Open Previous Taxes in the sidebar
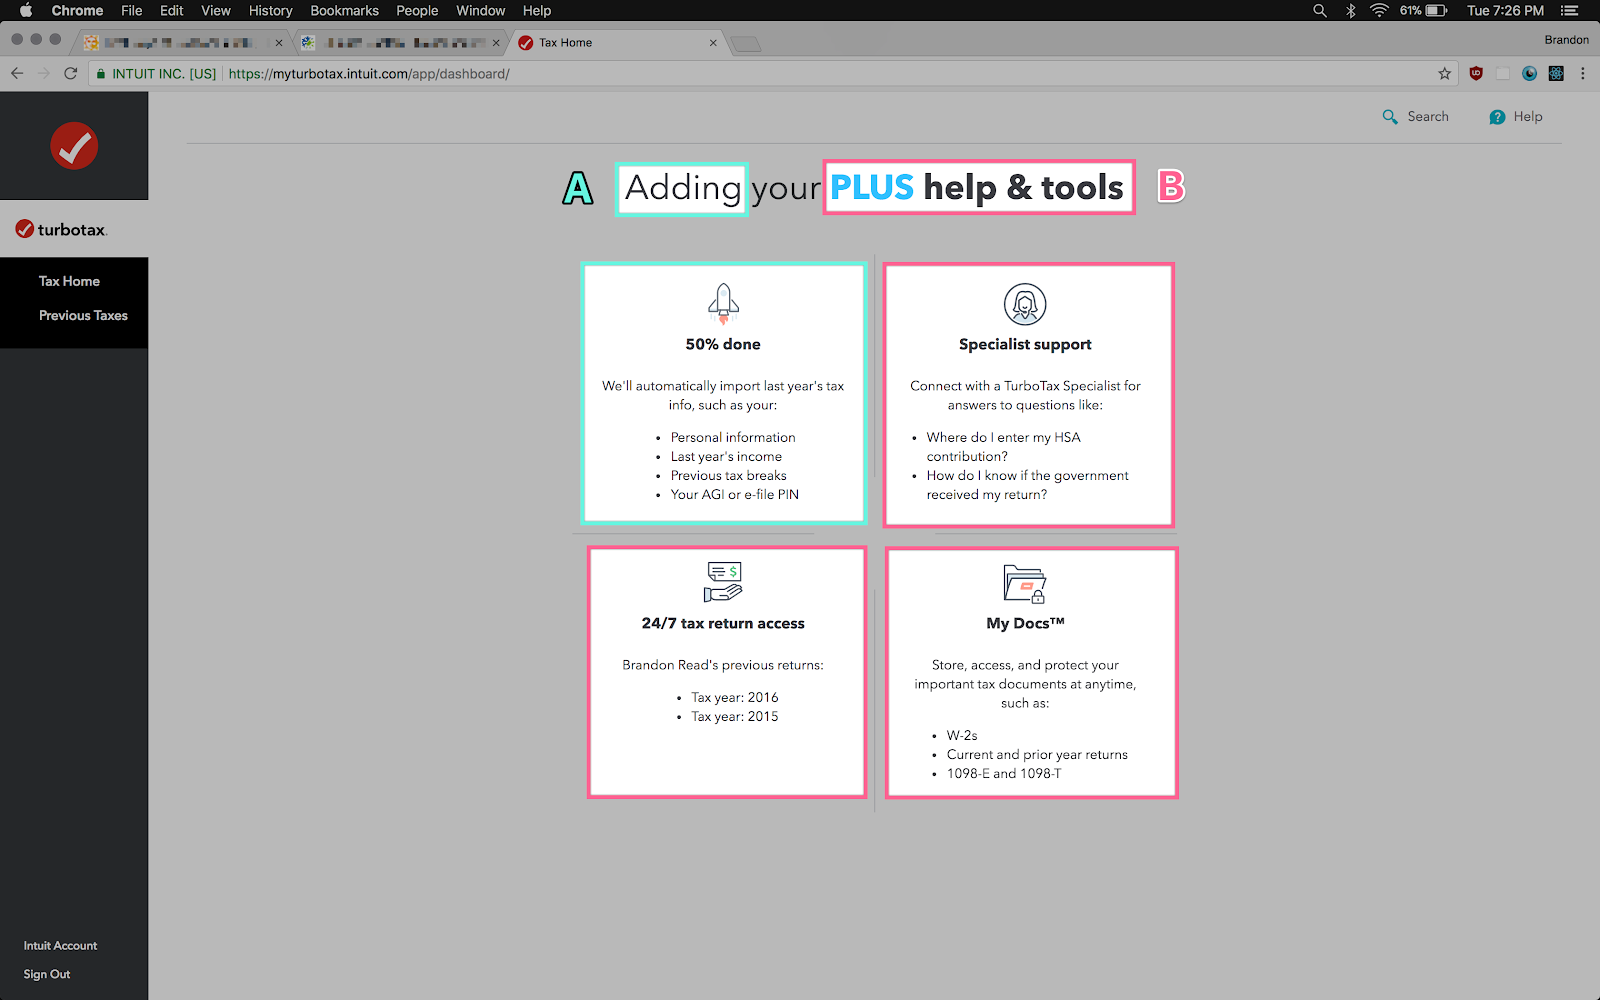 [x=83, y=315]
